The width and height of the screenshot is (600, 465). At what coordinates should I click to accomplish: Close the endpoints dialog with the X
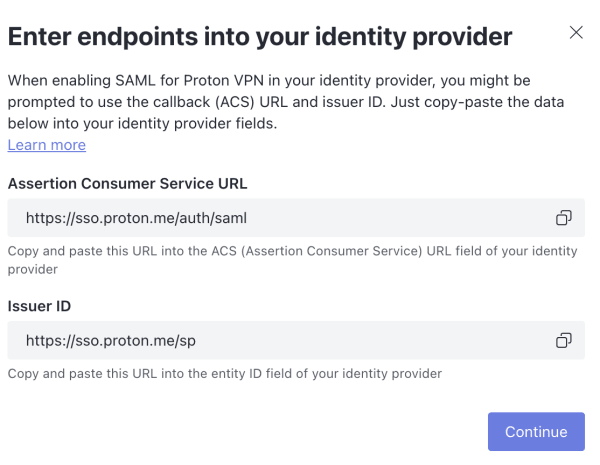576,33
